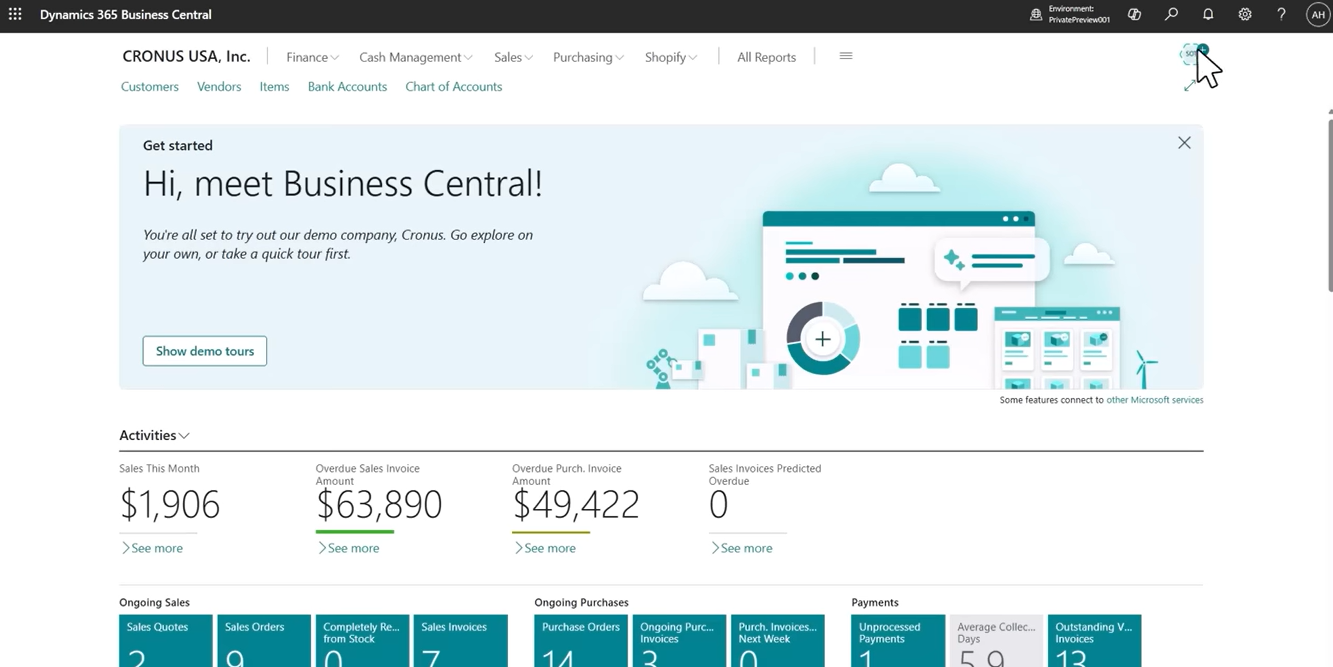
Task: Open the Help question mark
Action: coord(1281,14)
